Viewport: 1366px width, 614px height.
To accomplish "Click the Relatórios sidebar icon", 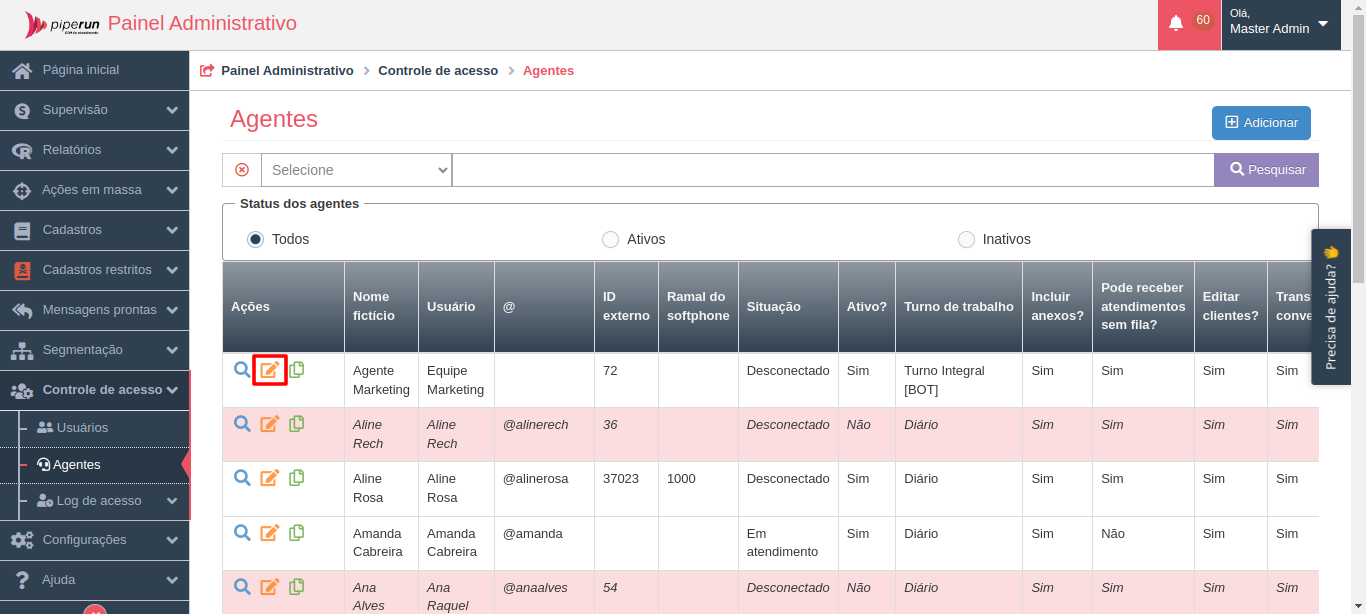I will 22,150.
